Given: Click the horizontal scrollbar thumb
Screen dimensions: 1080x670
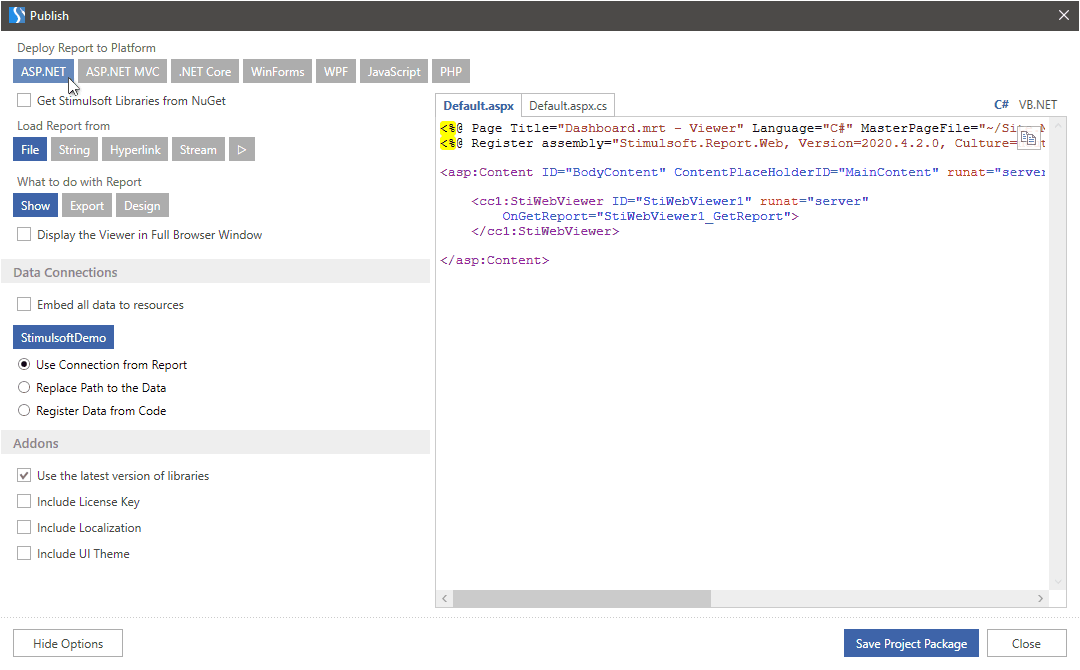Looking at the screenshot, I should click(582, 598).
